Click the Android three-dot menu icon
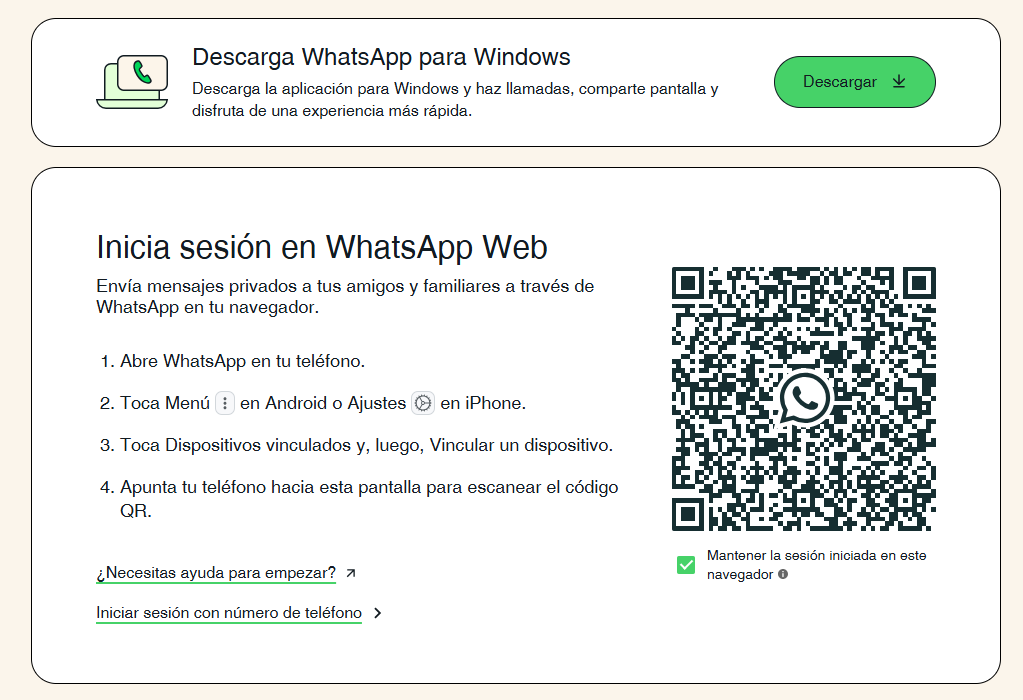The height and width of the screenshot is (700, 1023). point(224,403)
